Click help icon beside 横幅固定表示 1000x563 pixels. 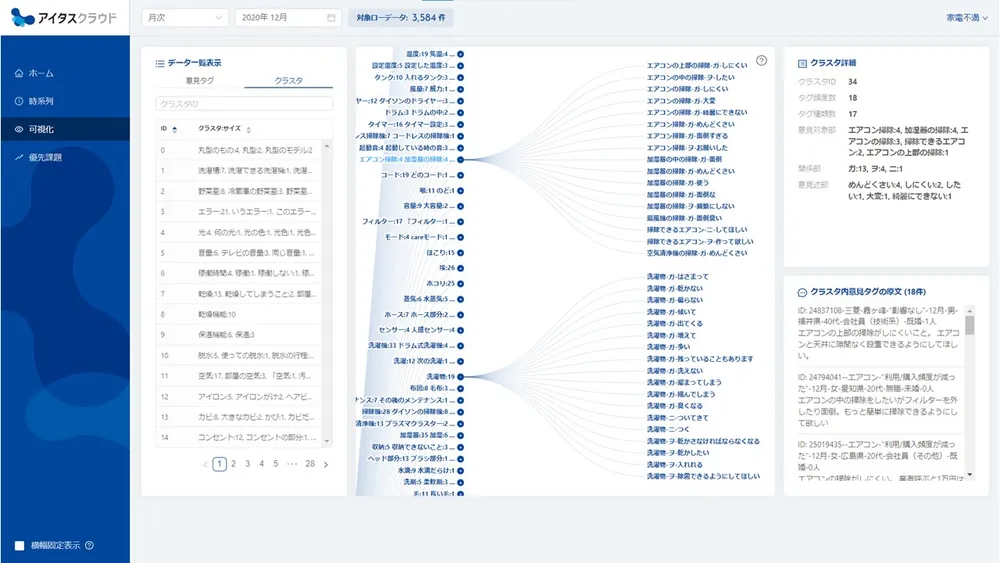click(89, 545)
